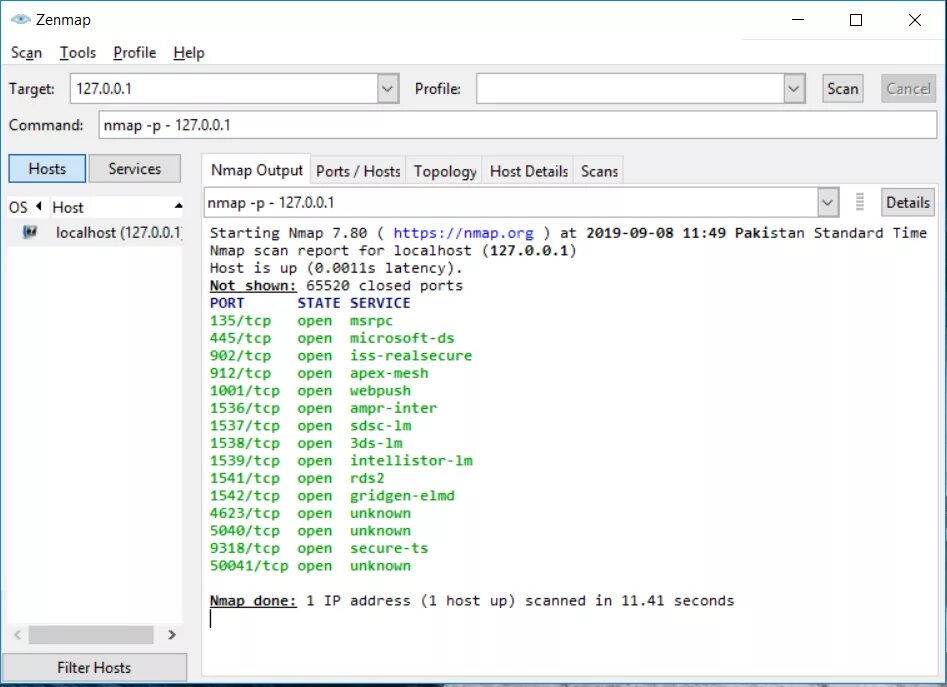
Task: Click the 'Nmap done:' summary text
Action: click(x=253, y=601)
